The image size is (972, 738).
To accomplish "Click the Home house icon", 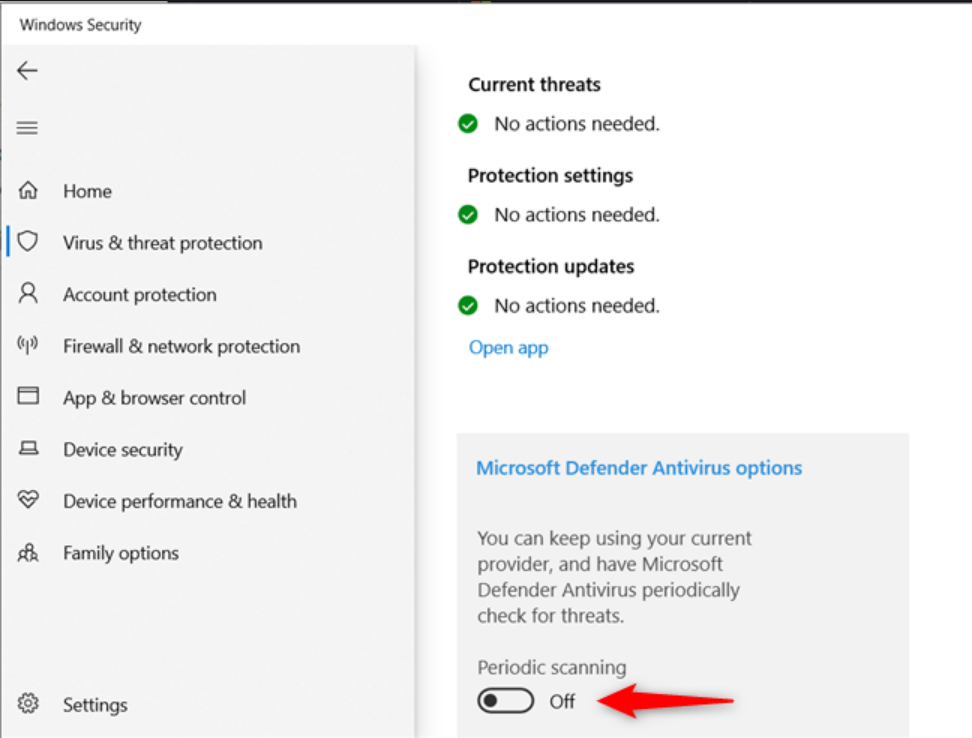I will (28, 191).
